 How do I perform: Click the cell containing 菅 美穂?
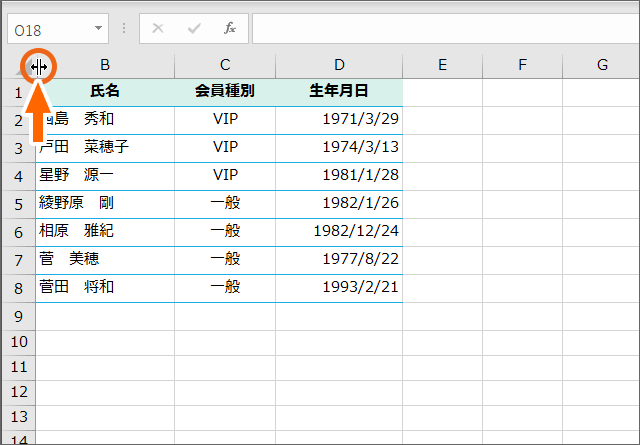pyautogui.click(x=105, y=260)
